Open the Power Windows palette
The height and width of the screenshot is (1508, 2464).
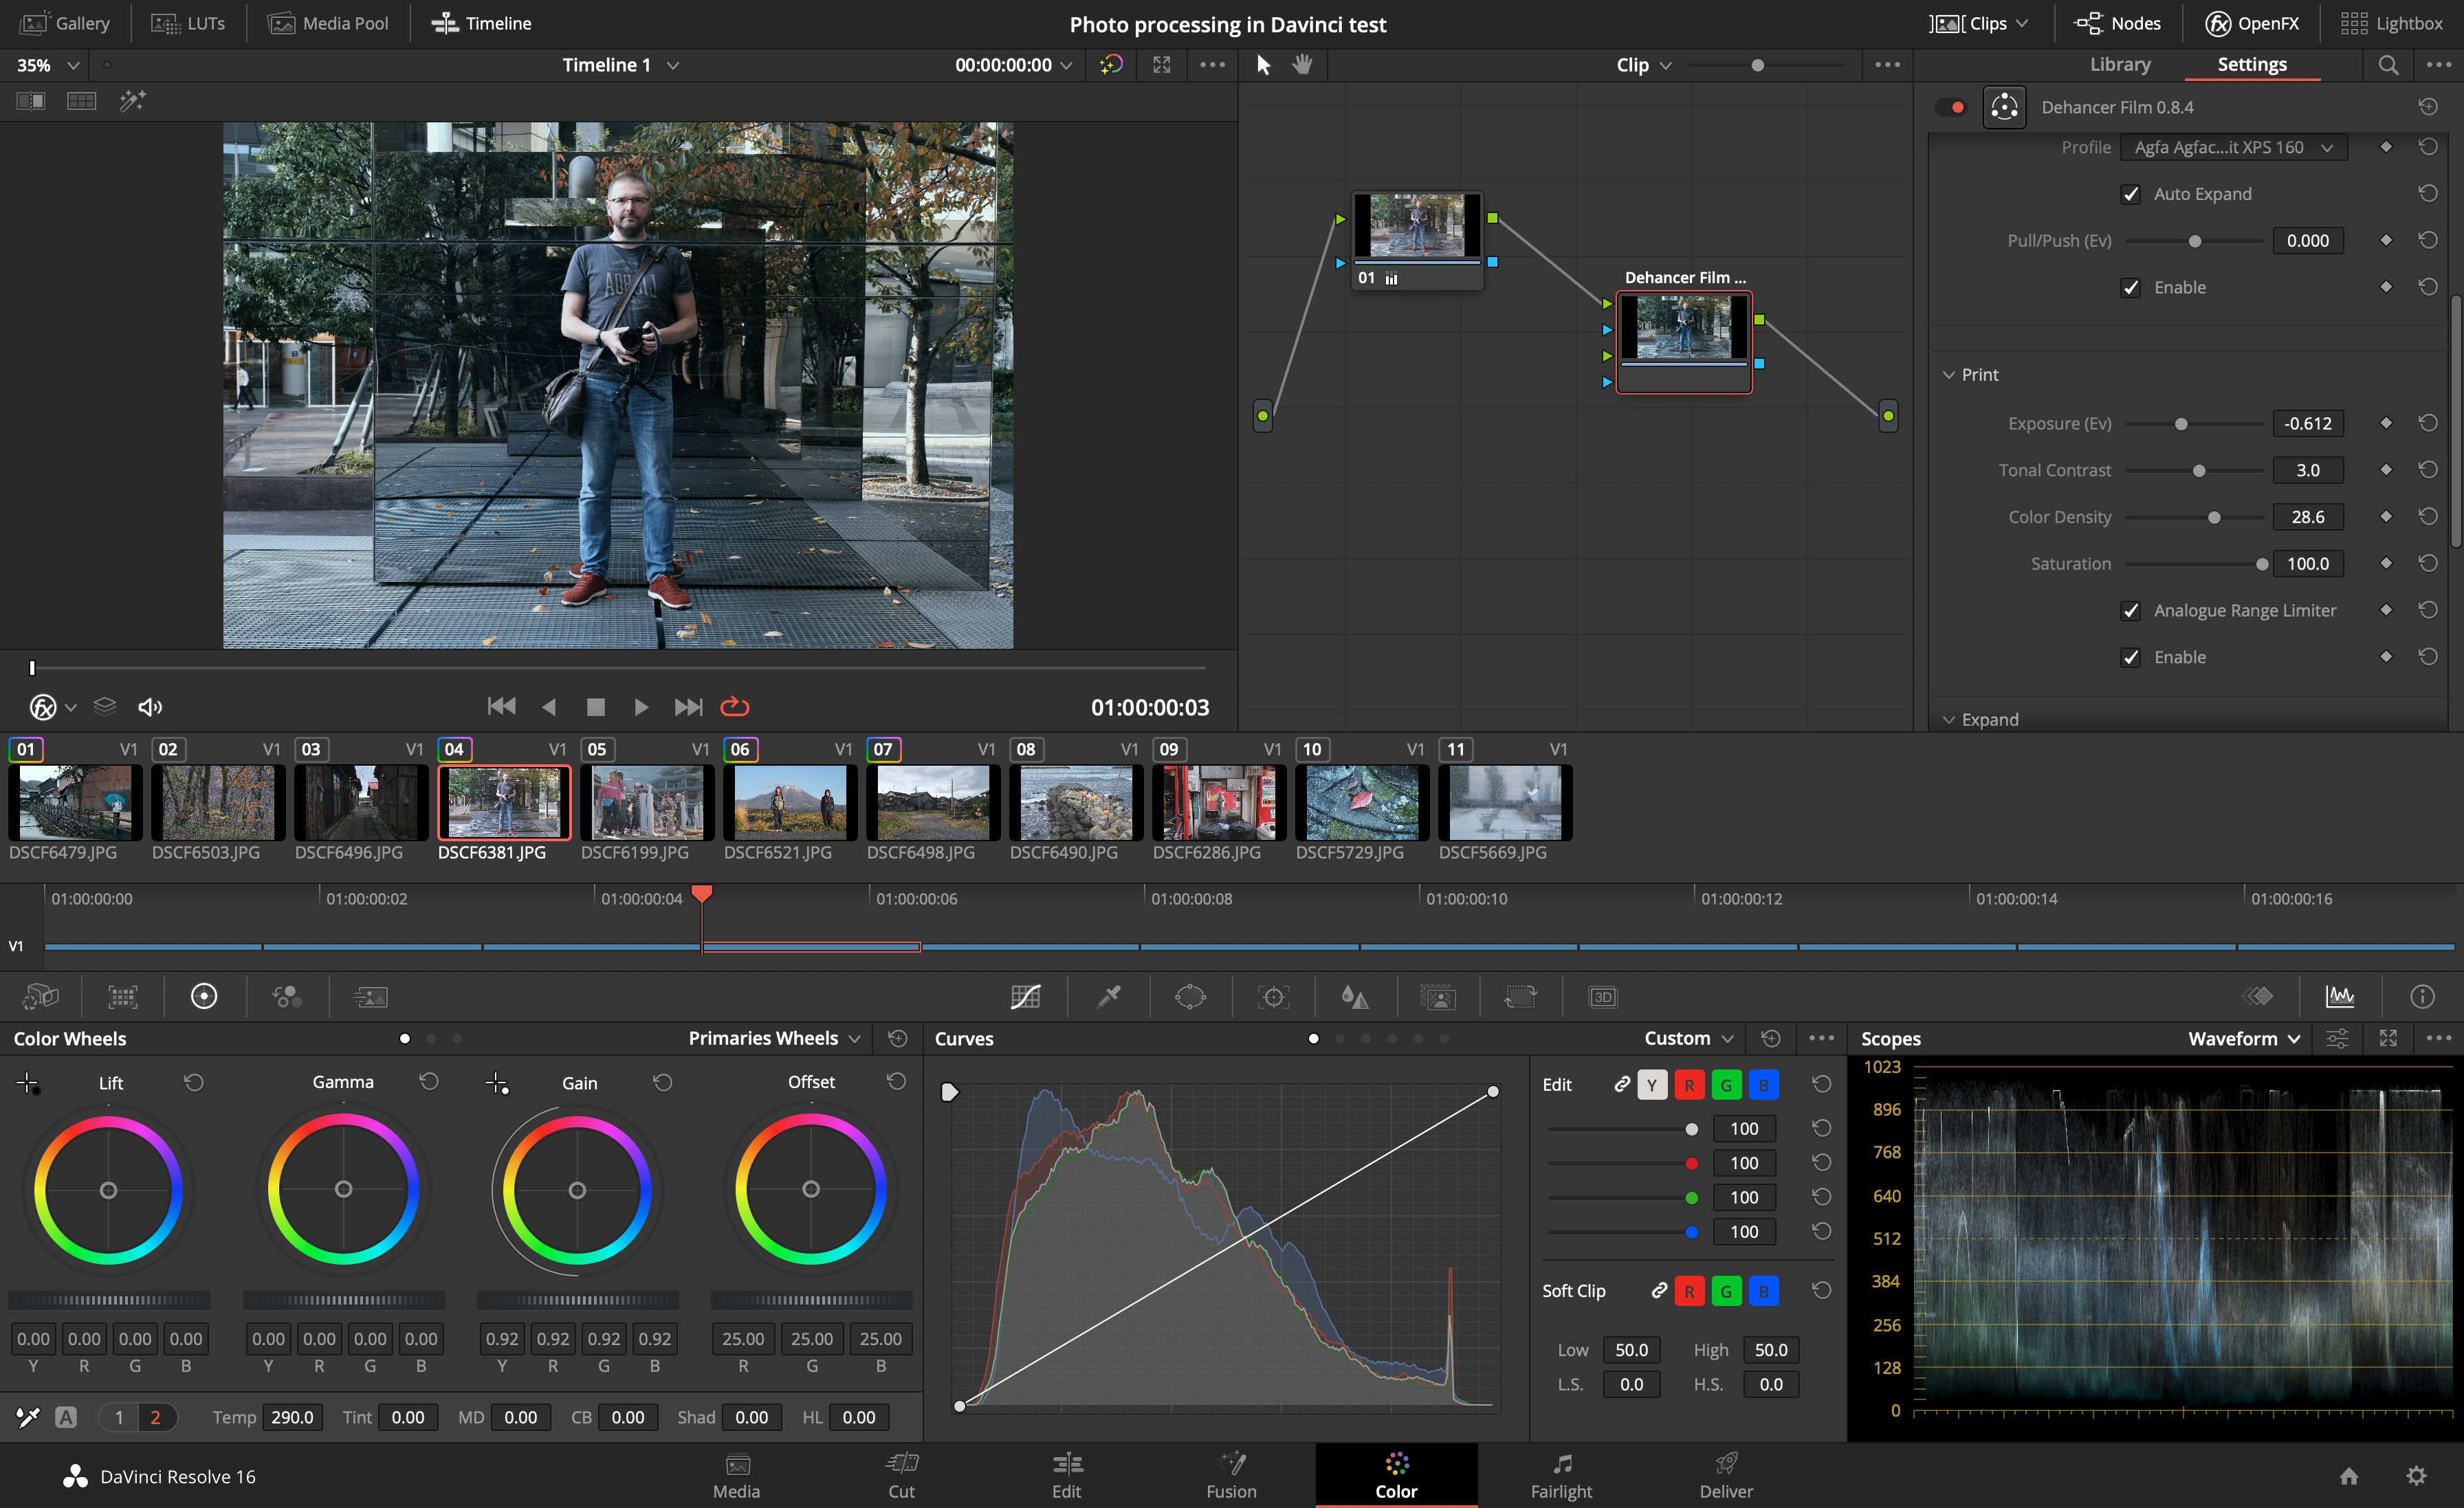point(1190,996)
